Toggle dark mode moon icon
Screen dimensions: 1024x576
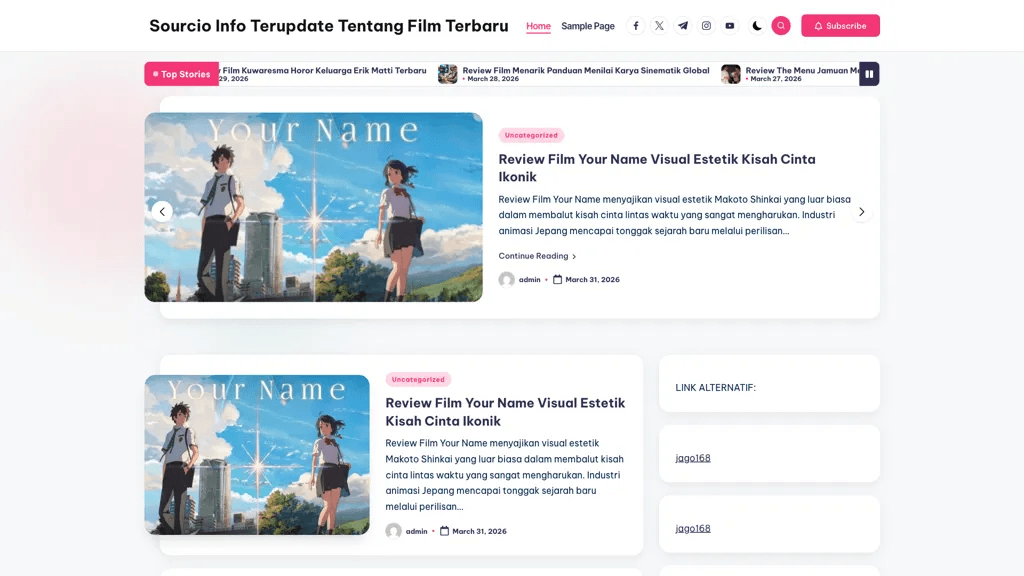point(757,25)
